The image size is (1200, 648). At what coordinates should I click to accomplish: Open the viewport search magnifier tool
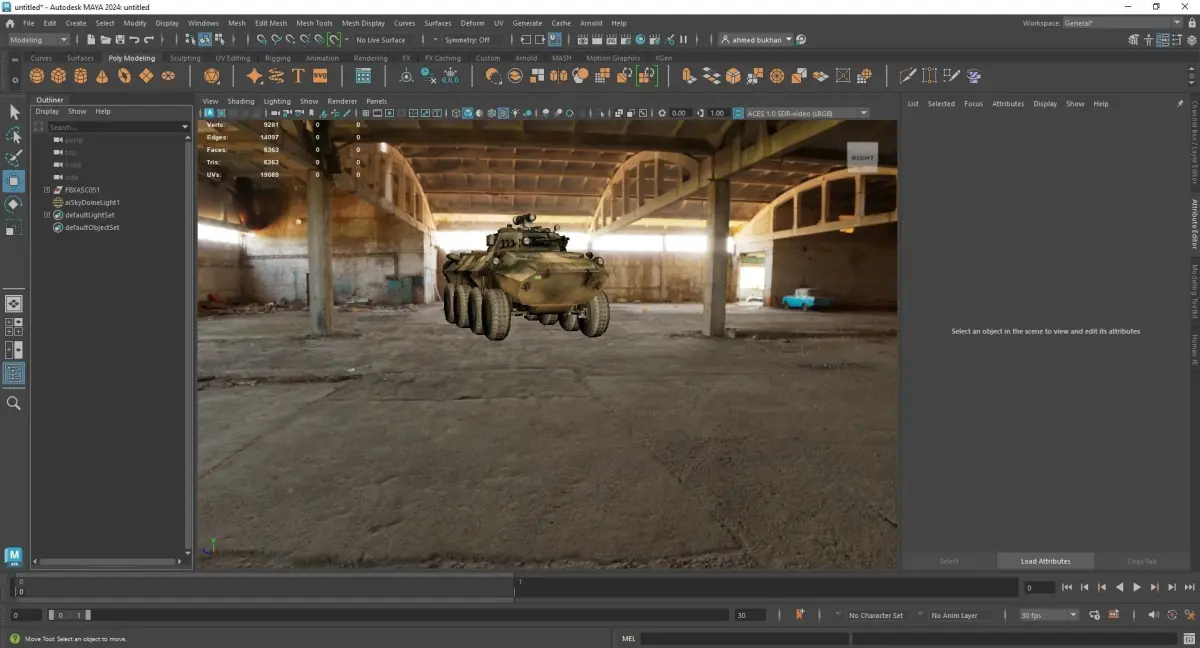(14, 402)
